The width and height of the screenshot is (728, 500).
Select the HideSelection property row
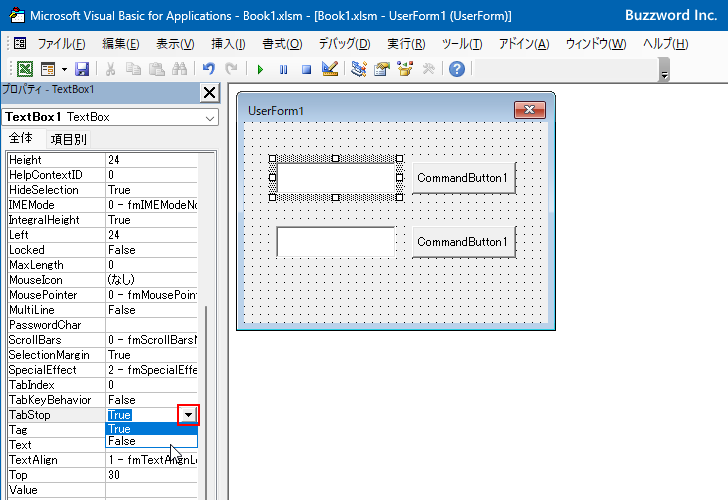coord(103,190)
